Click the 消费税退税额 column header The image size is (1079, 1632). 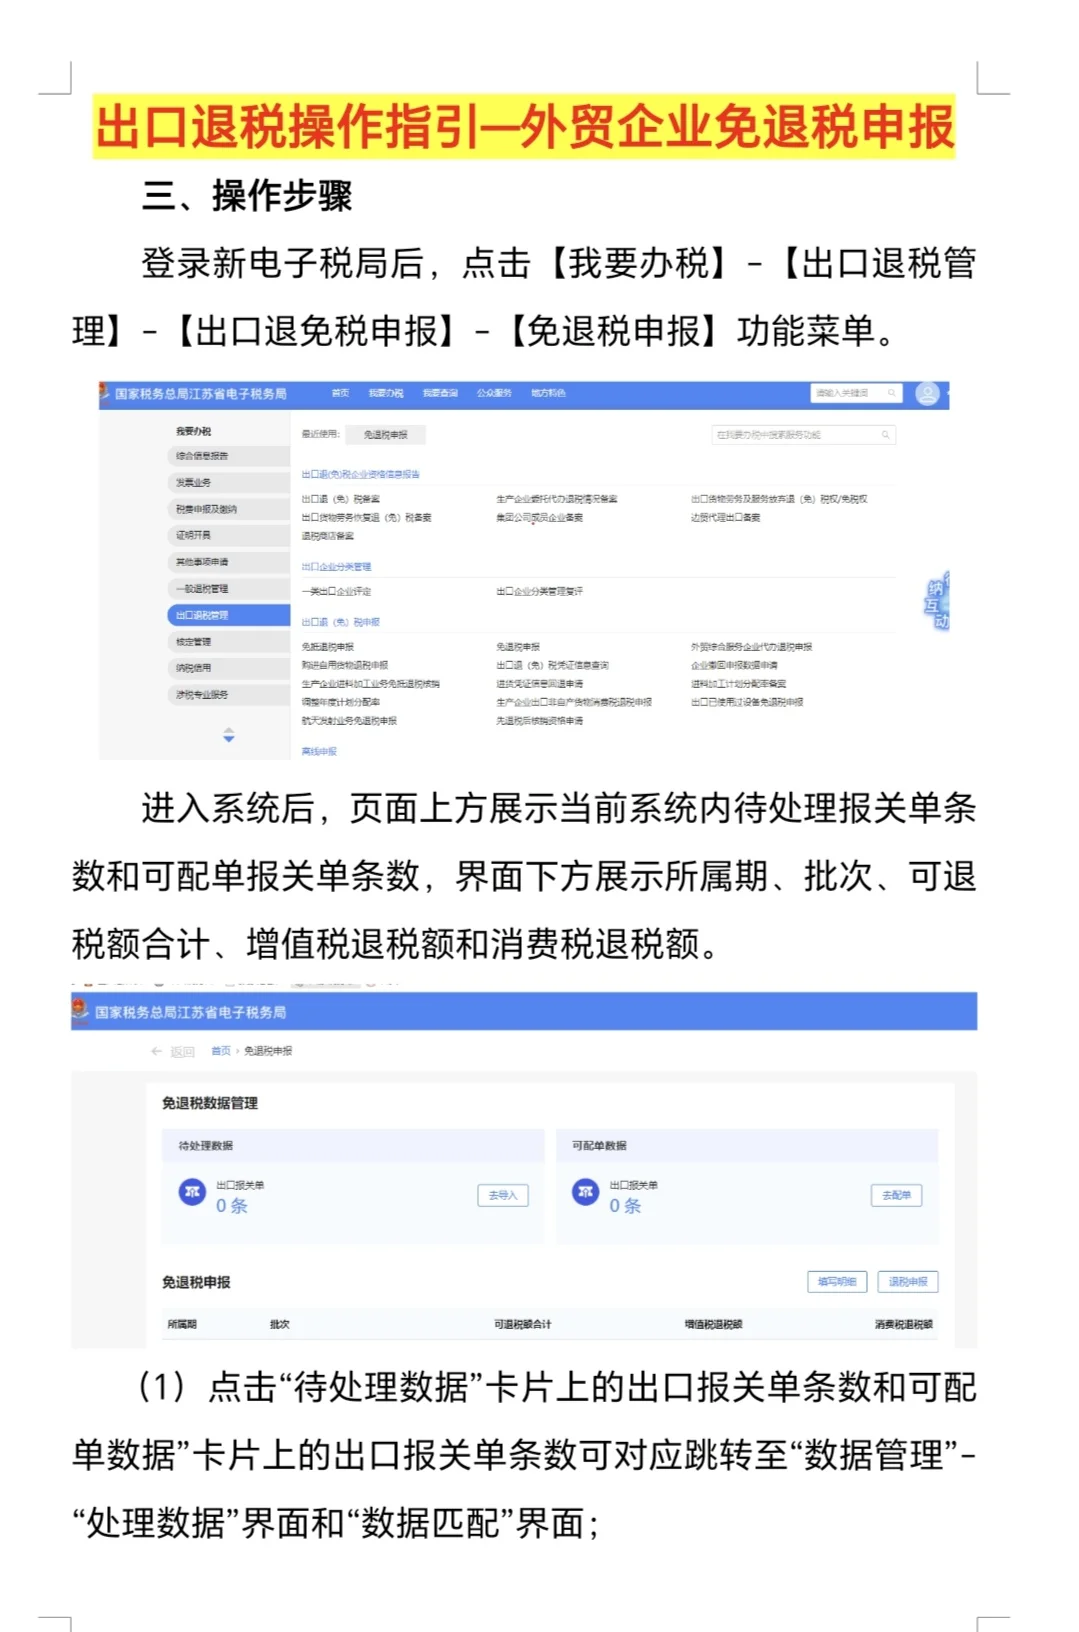904,1324
